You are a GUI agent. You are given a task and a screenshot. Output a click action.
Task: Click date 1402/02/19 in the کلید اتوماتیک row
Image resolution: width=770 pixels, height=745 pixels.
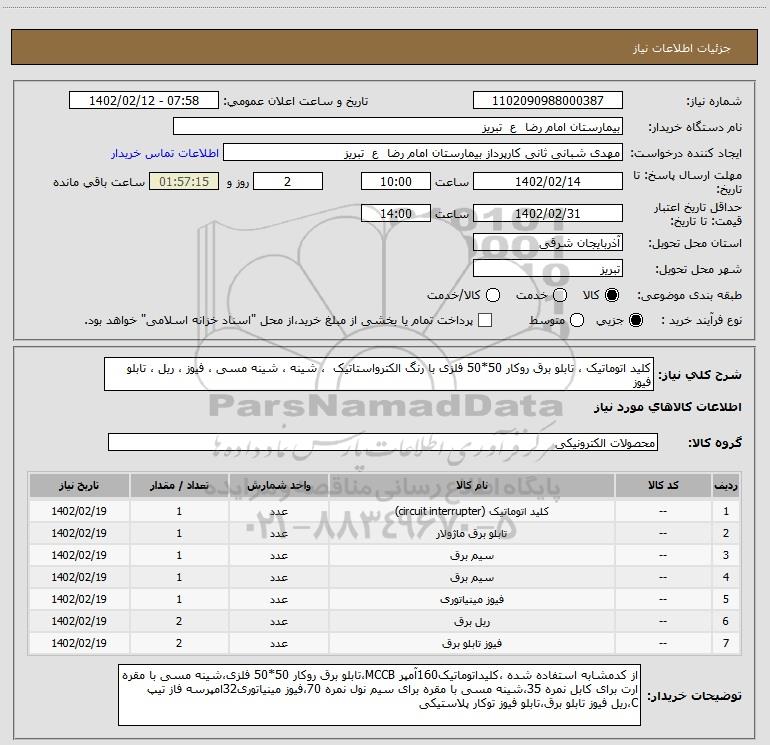[x=79, y=511]
